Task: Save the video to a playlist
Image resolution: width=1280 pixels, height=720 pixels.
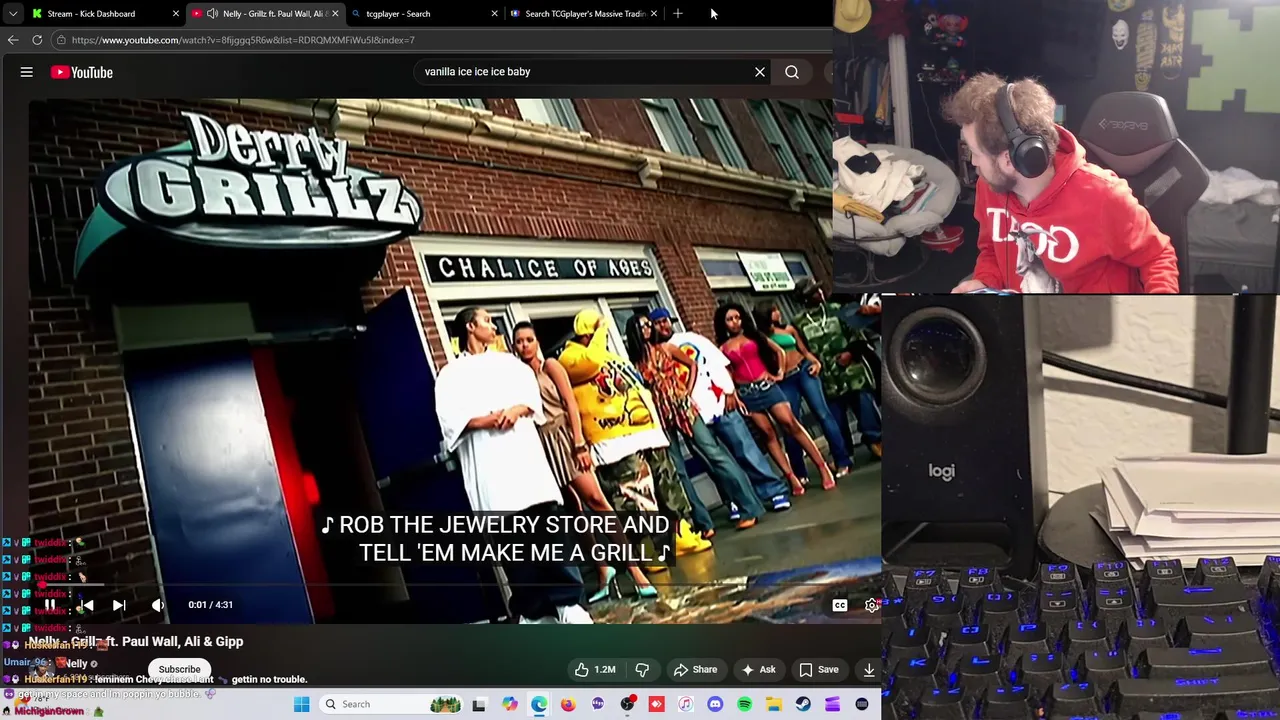Action: pyautogui.click(x=819, y=670)
